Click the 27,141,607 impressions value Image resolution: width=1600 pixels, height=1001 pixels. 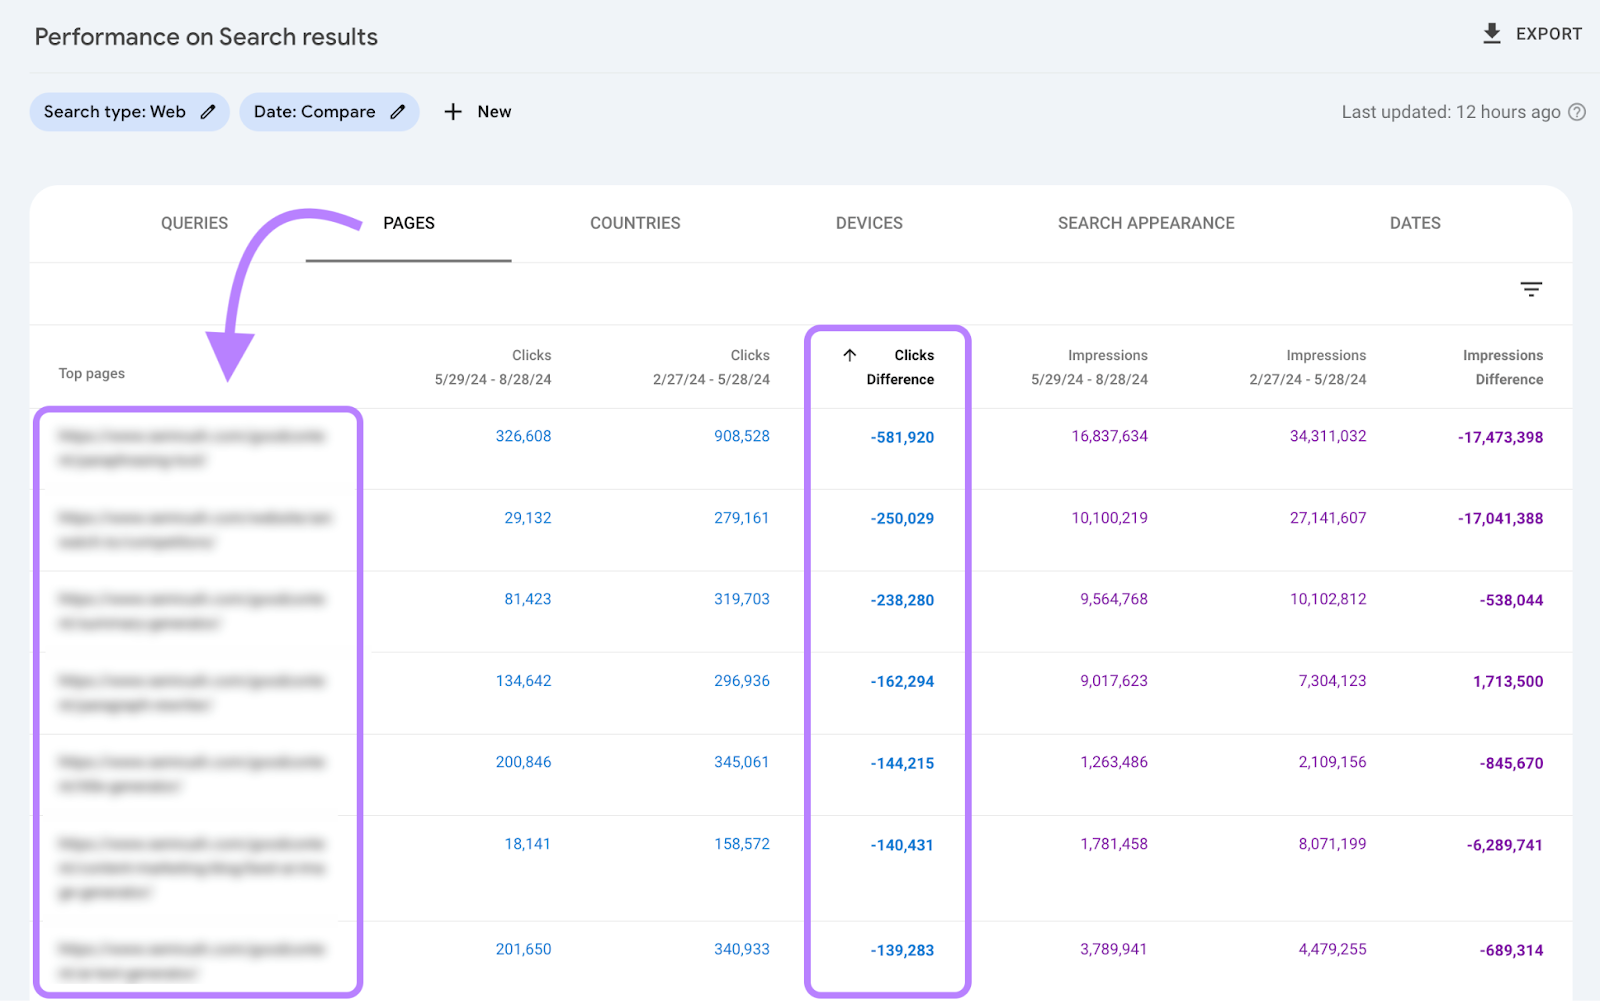tap(1328, 518)
